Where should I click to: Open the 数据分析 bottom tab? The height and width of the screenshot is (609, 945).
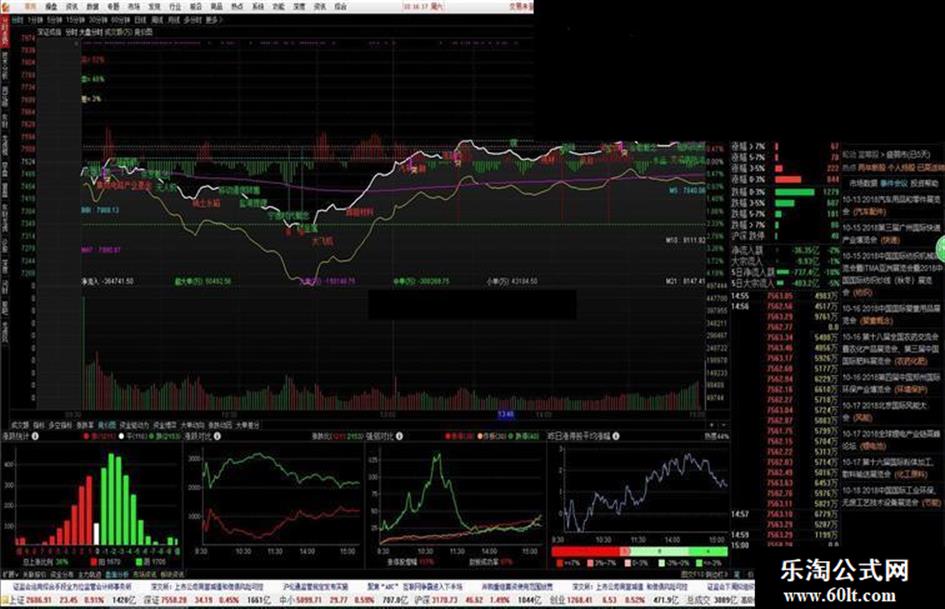point(117,575)
